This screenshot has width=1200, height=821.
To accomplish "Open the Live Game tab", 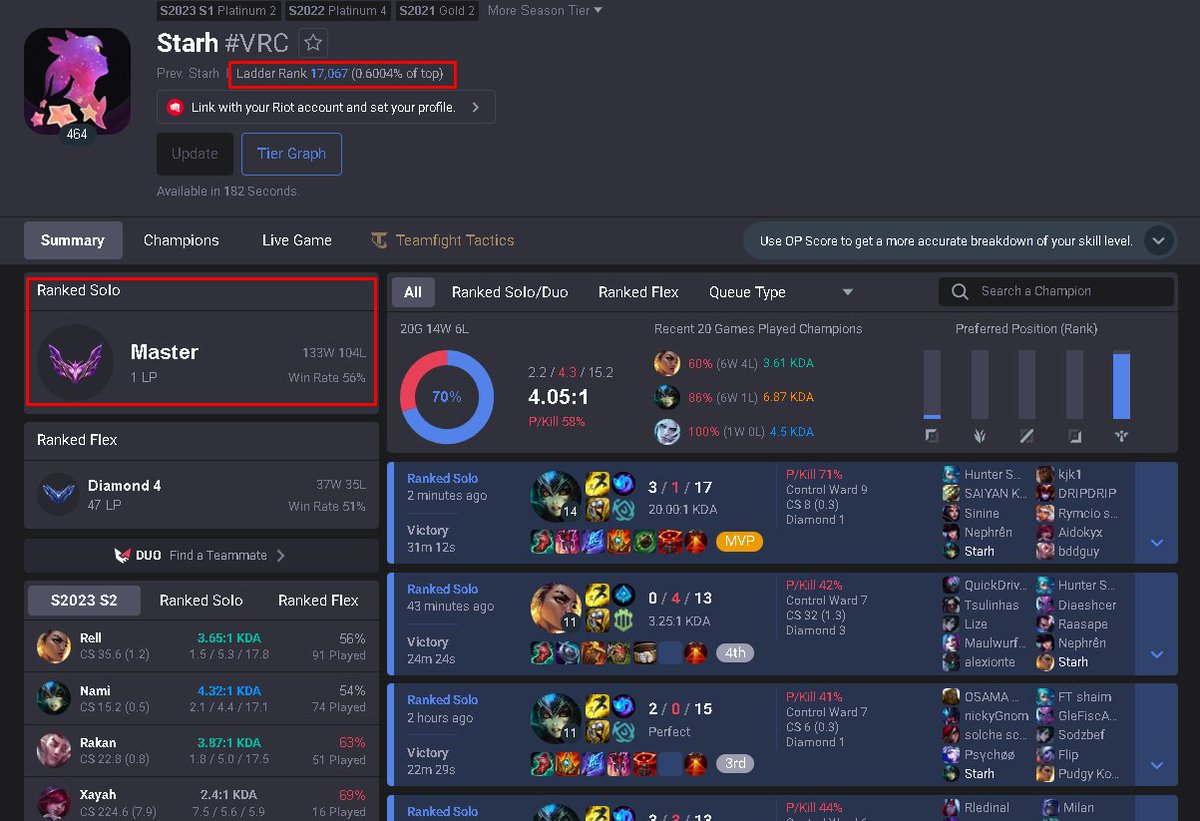I will point(297,240).
